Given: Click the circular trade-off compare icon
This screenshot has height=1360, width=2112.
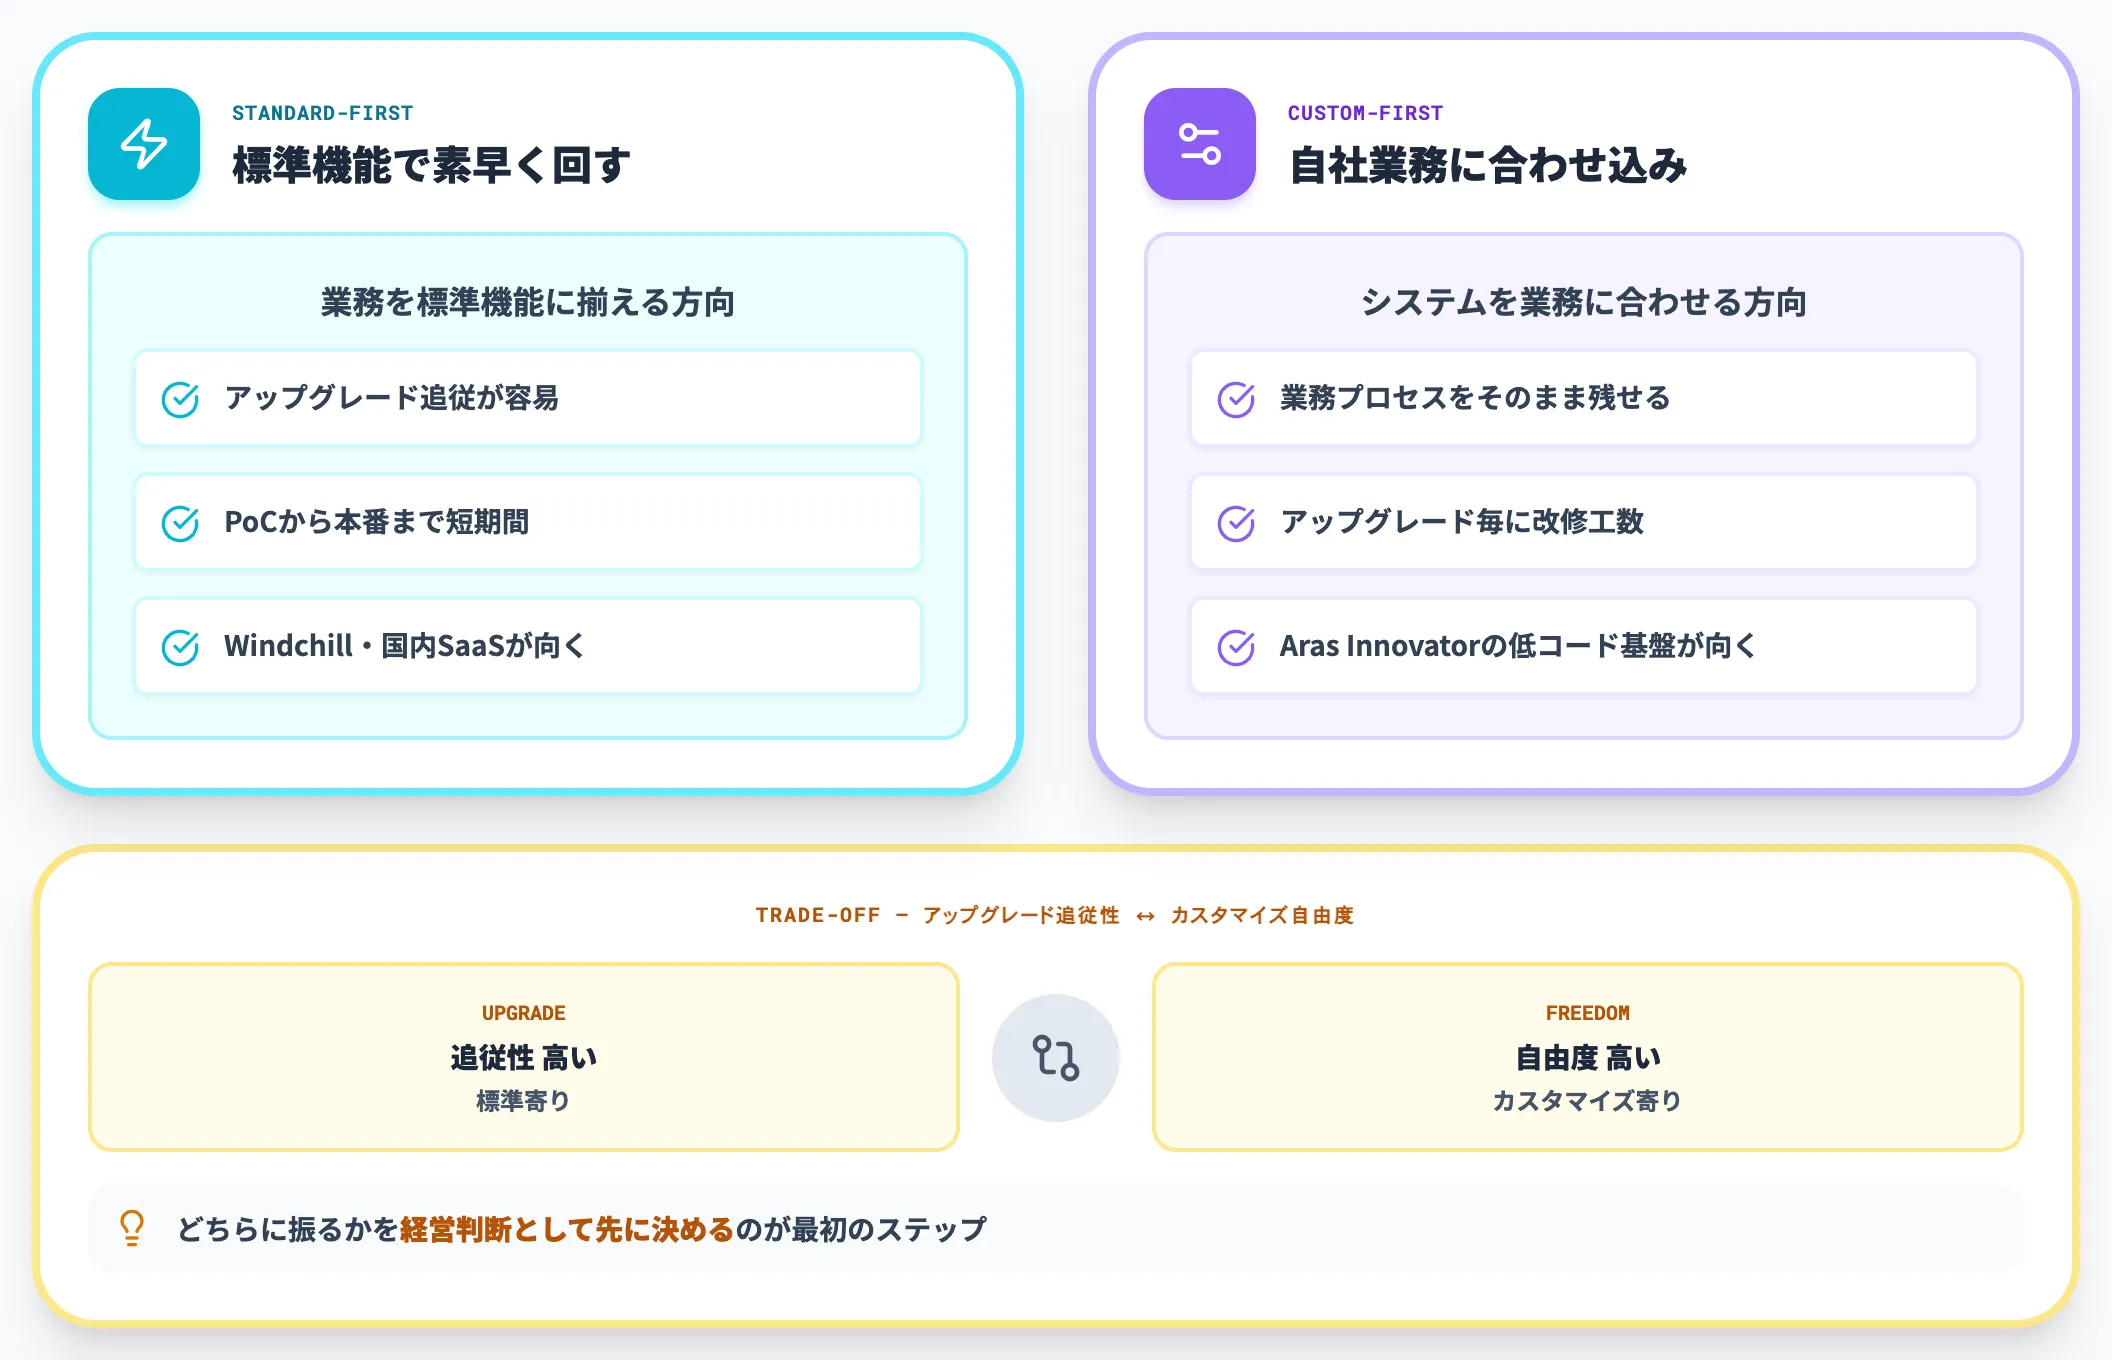Looking at the screenshot, I should coord(1056,1057).
